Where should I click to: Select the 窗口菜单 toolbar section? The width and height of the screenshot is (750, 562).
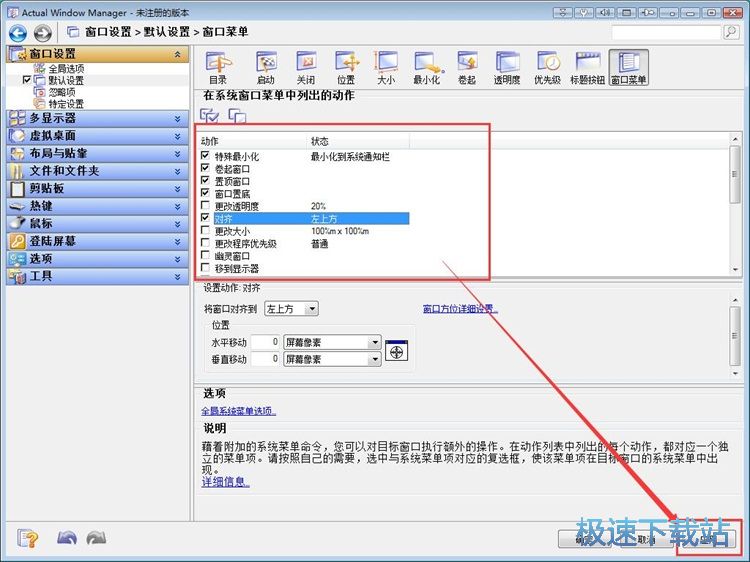[629, 68]
